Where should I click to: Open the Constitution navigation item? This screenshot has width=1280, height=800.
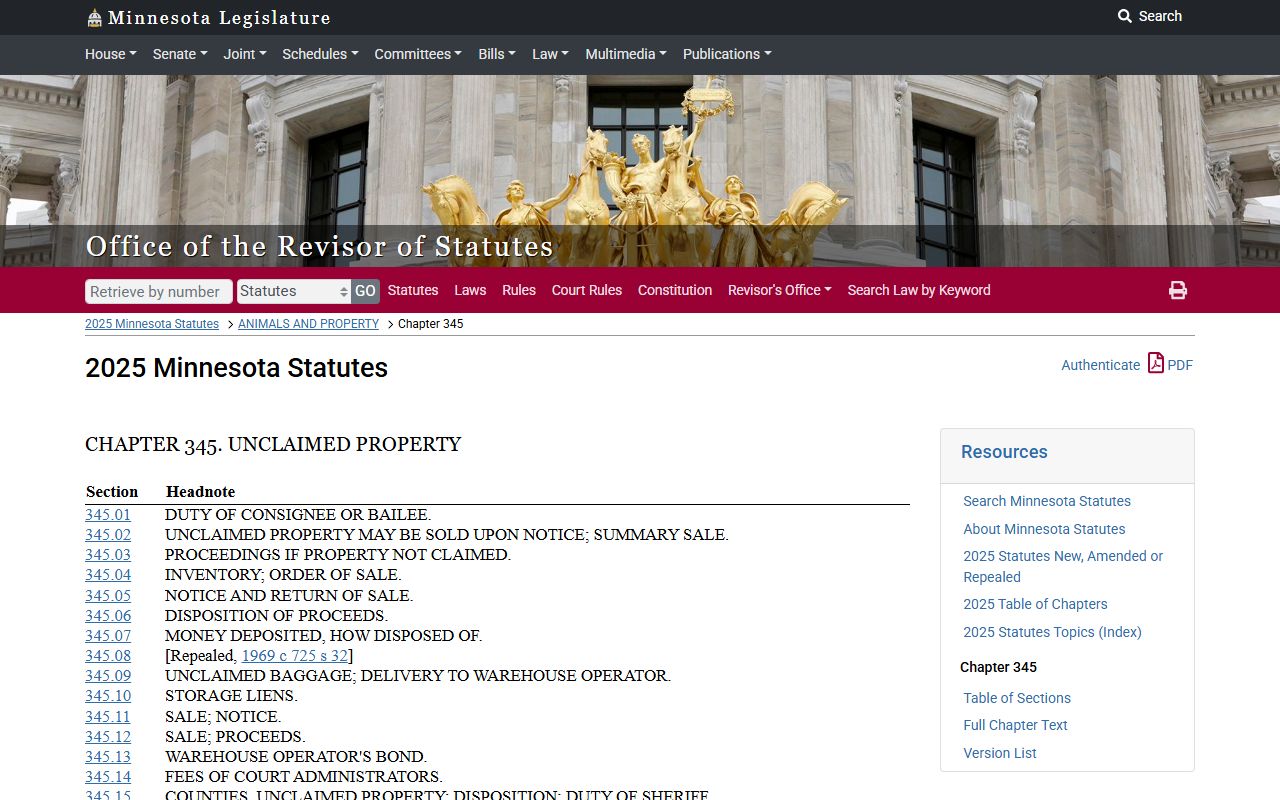(x=675, y=290)
